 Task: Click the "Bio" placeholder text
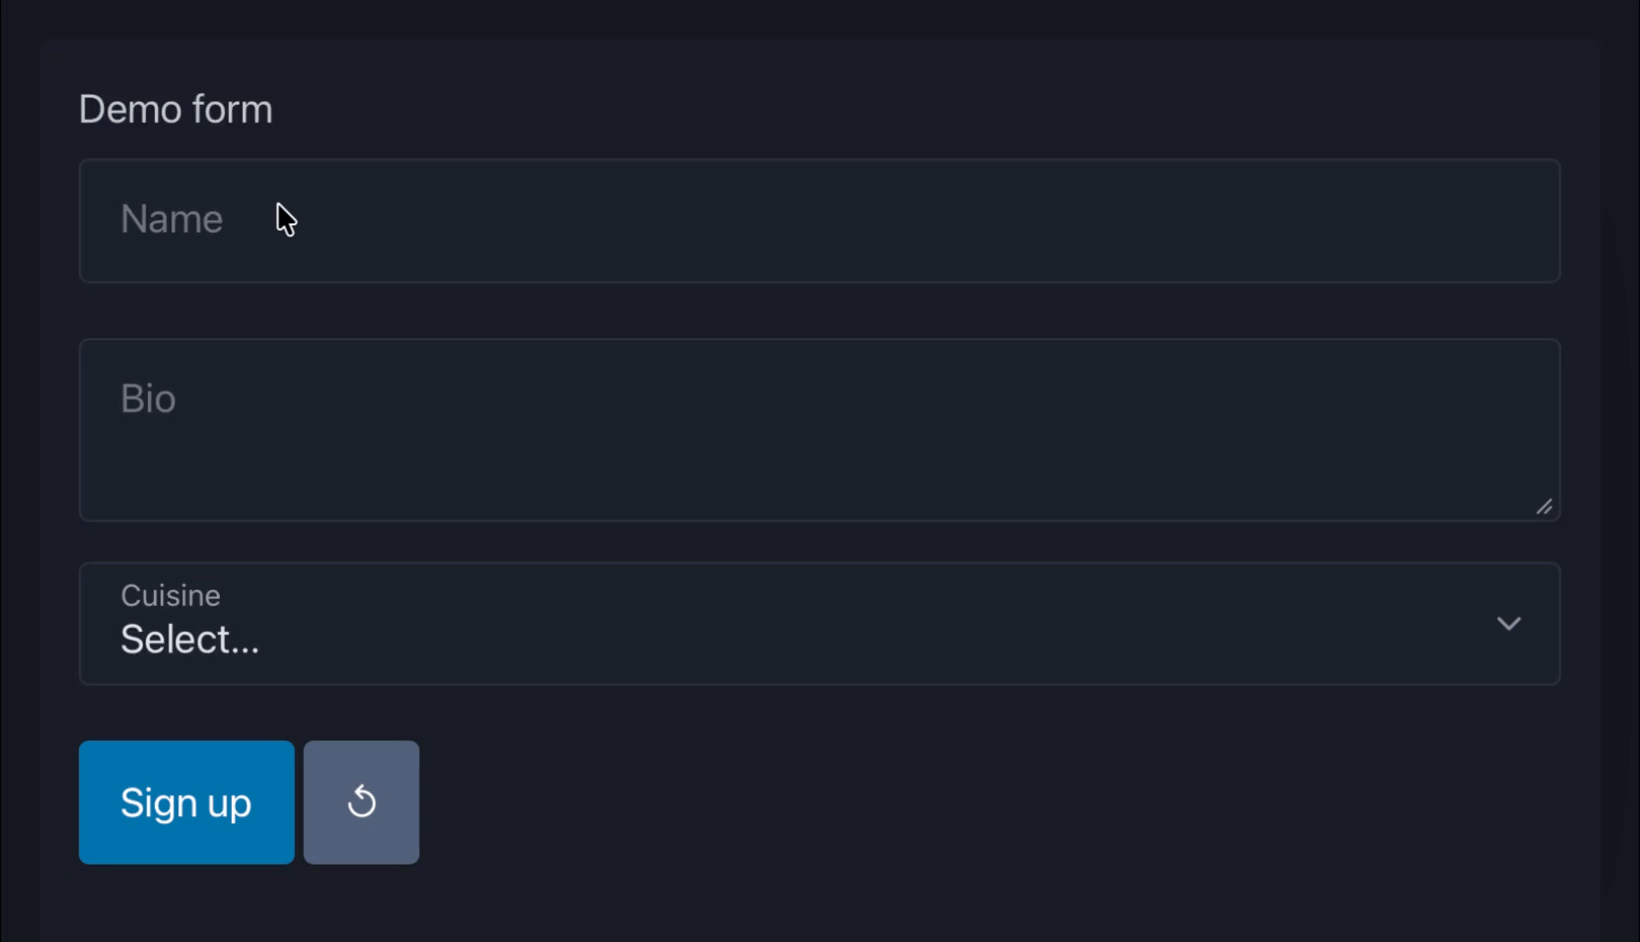[x=148, y=399]
